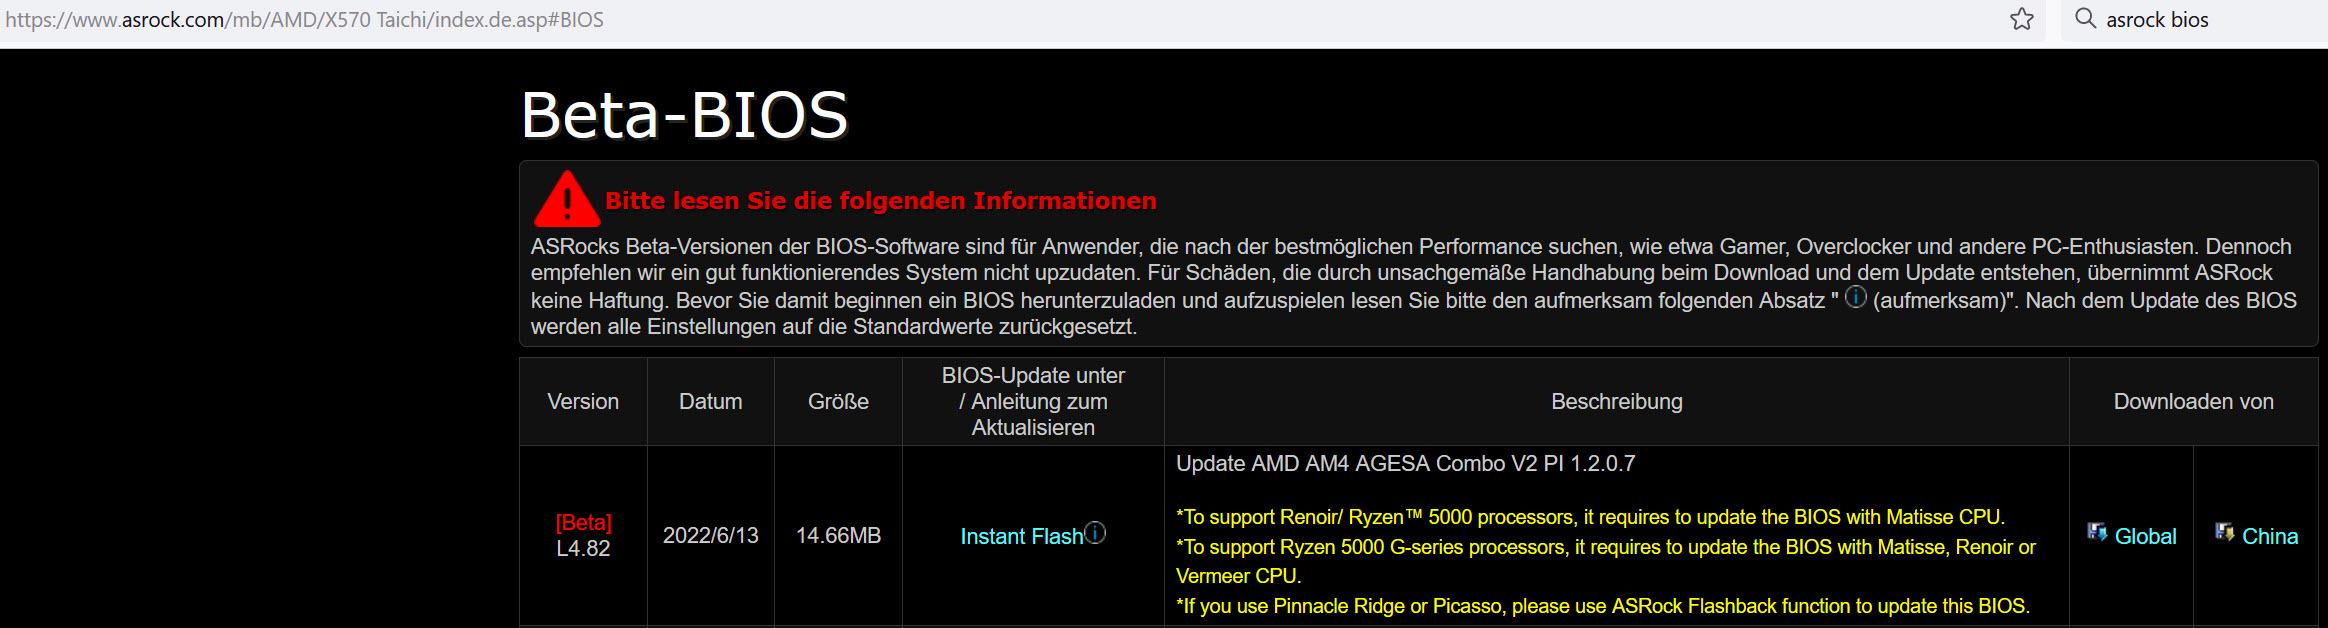
Task: Open the info icon after 'Absatz' text
Action: coord(1856,298)
